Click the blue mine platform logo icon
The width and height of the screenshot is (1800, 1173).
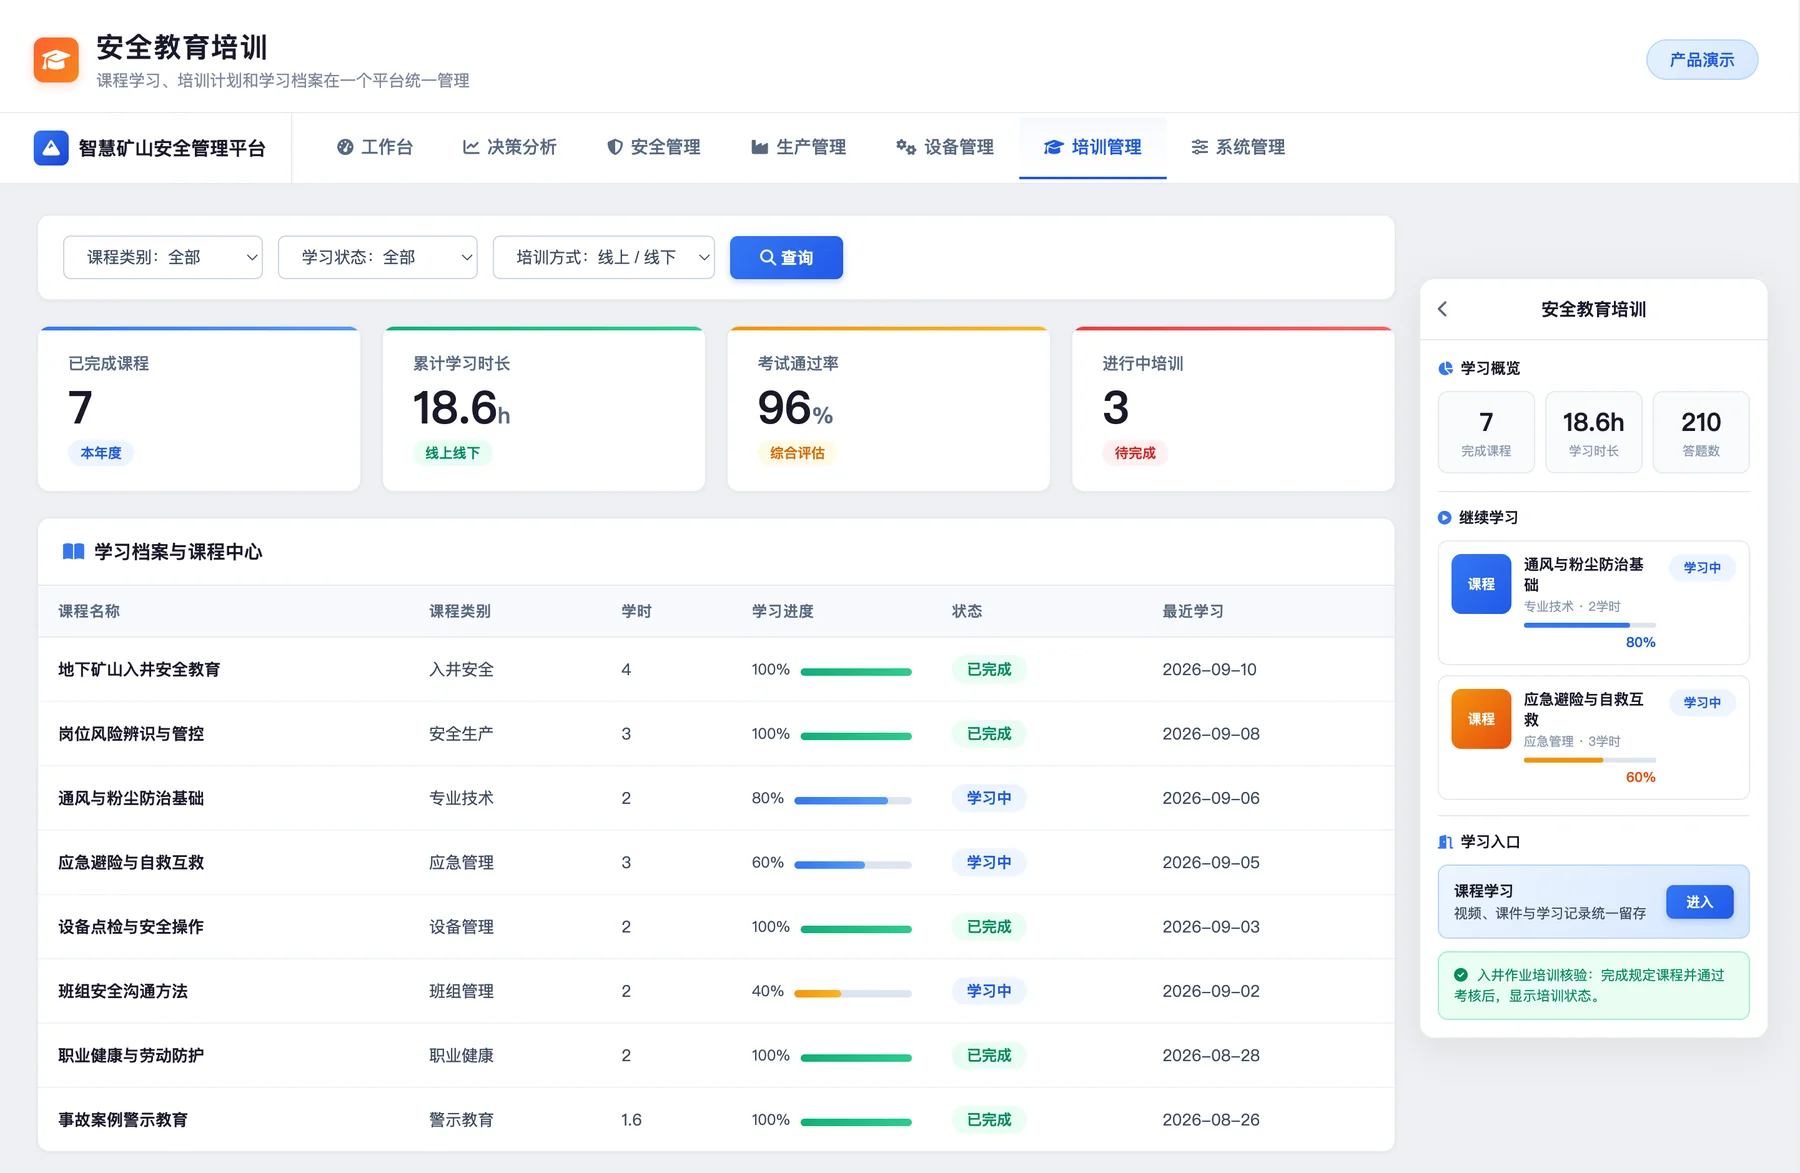(51, 148)
